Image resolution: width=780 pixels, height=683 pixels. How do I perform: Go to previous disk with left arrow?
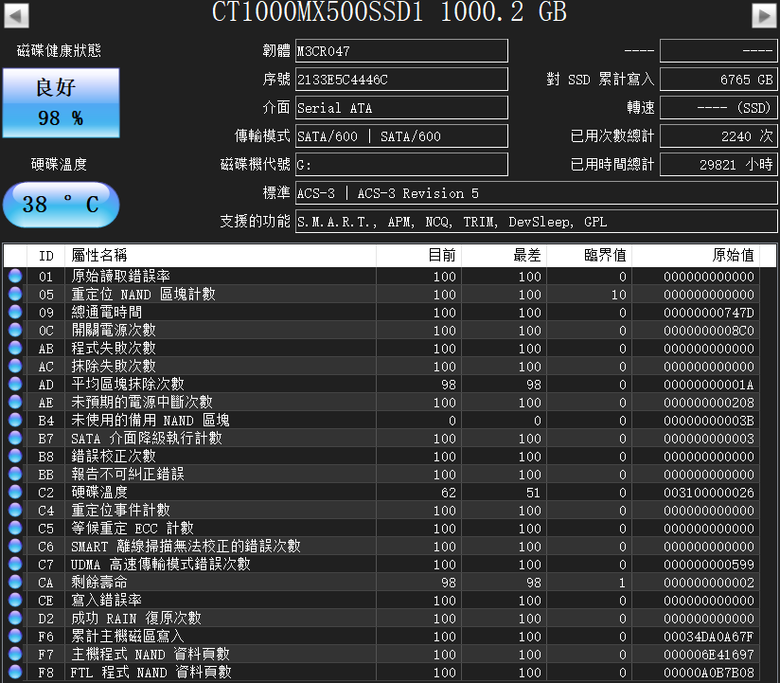(x=16, y=15)
